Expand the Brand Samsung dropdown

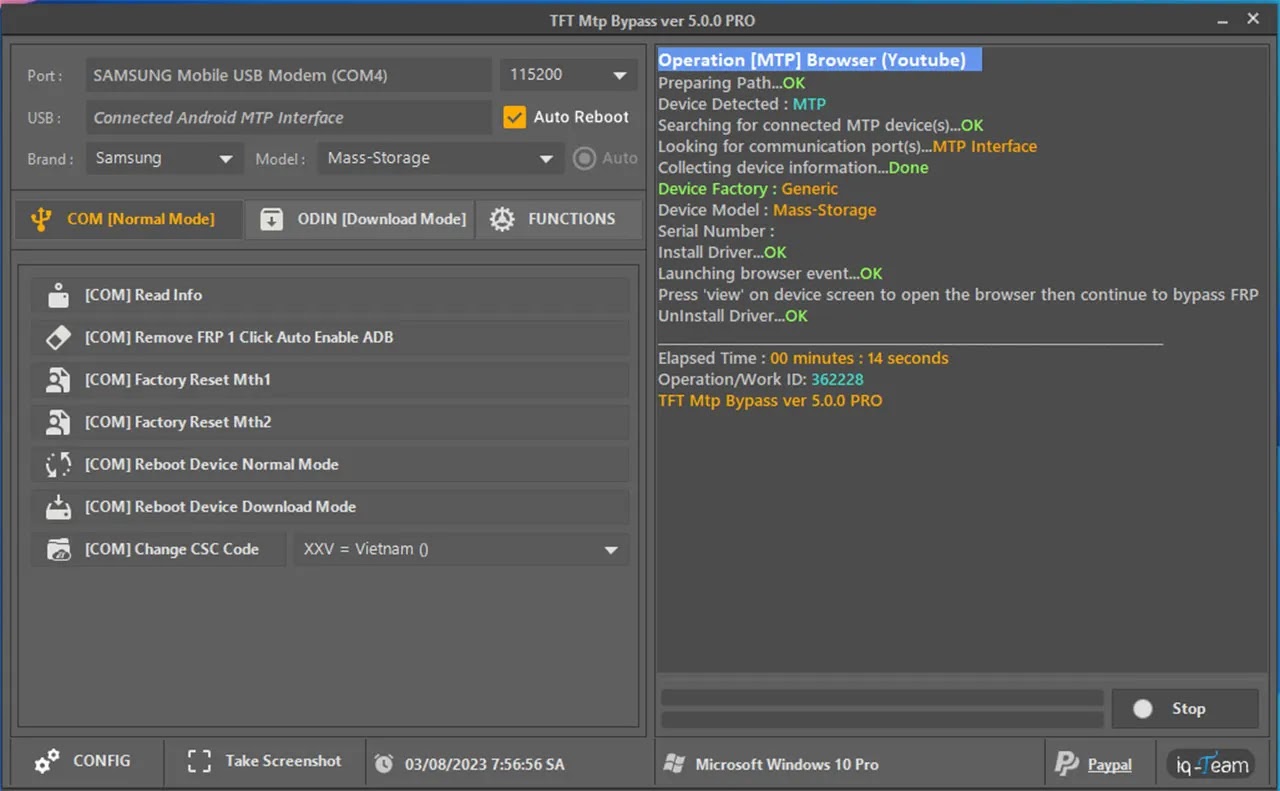click(x=164, y=158)
